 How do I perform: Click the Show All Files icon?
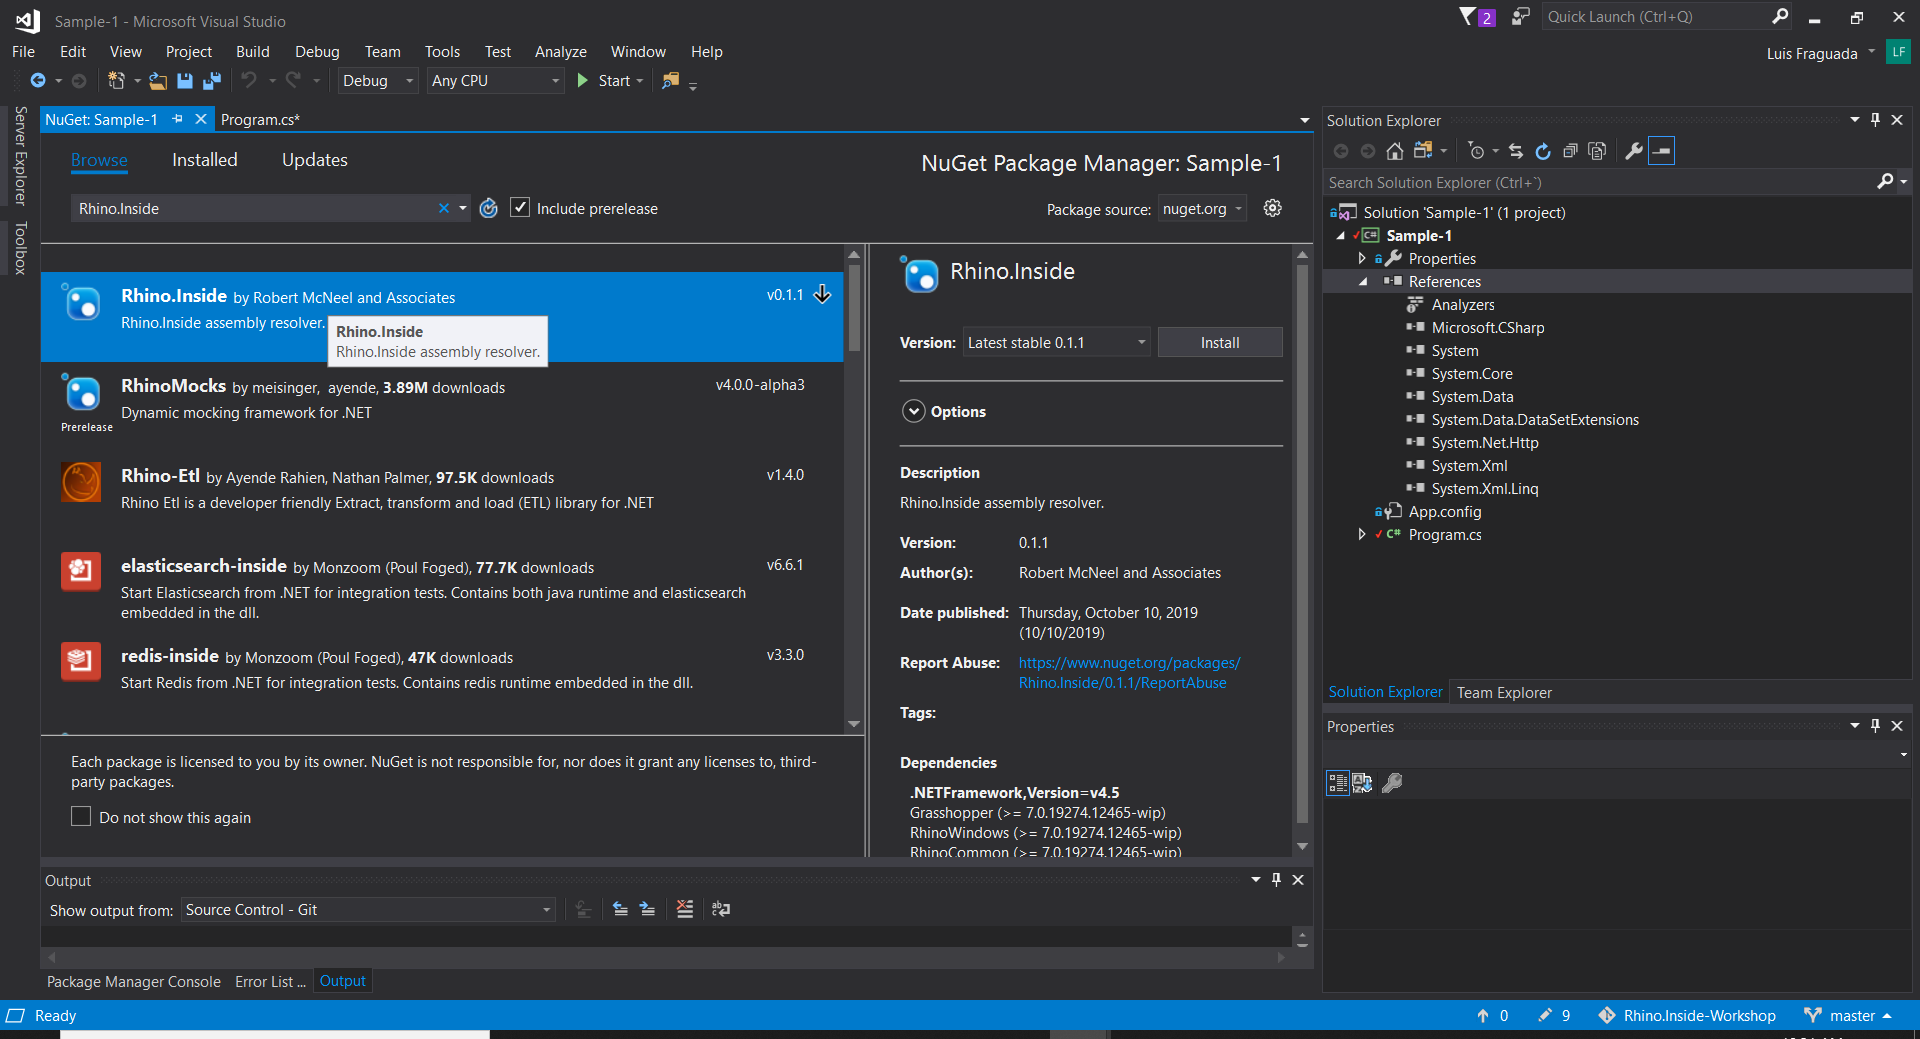(x=1597, y=151)
